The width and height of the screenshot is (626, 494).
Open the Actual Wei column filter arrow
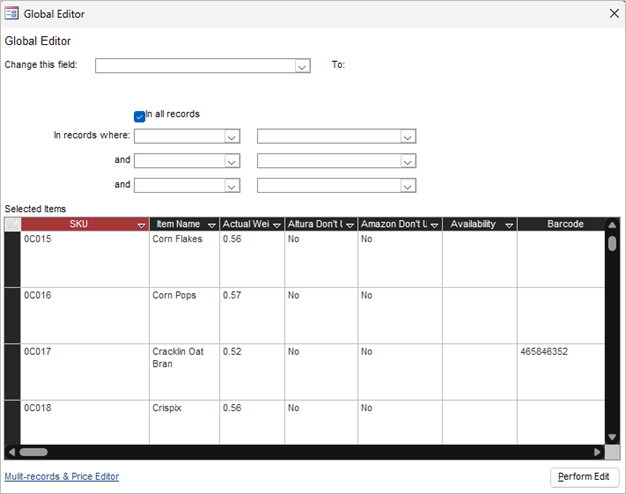pyautogui.click(x=277, y=225)
